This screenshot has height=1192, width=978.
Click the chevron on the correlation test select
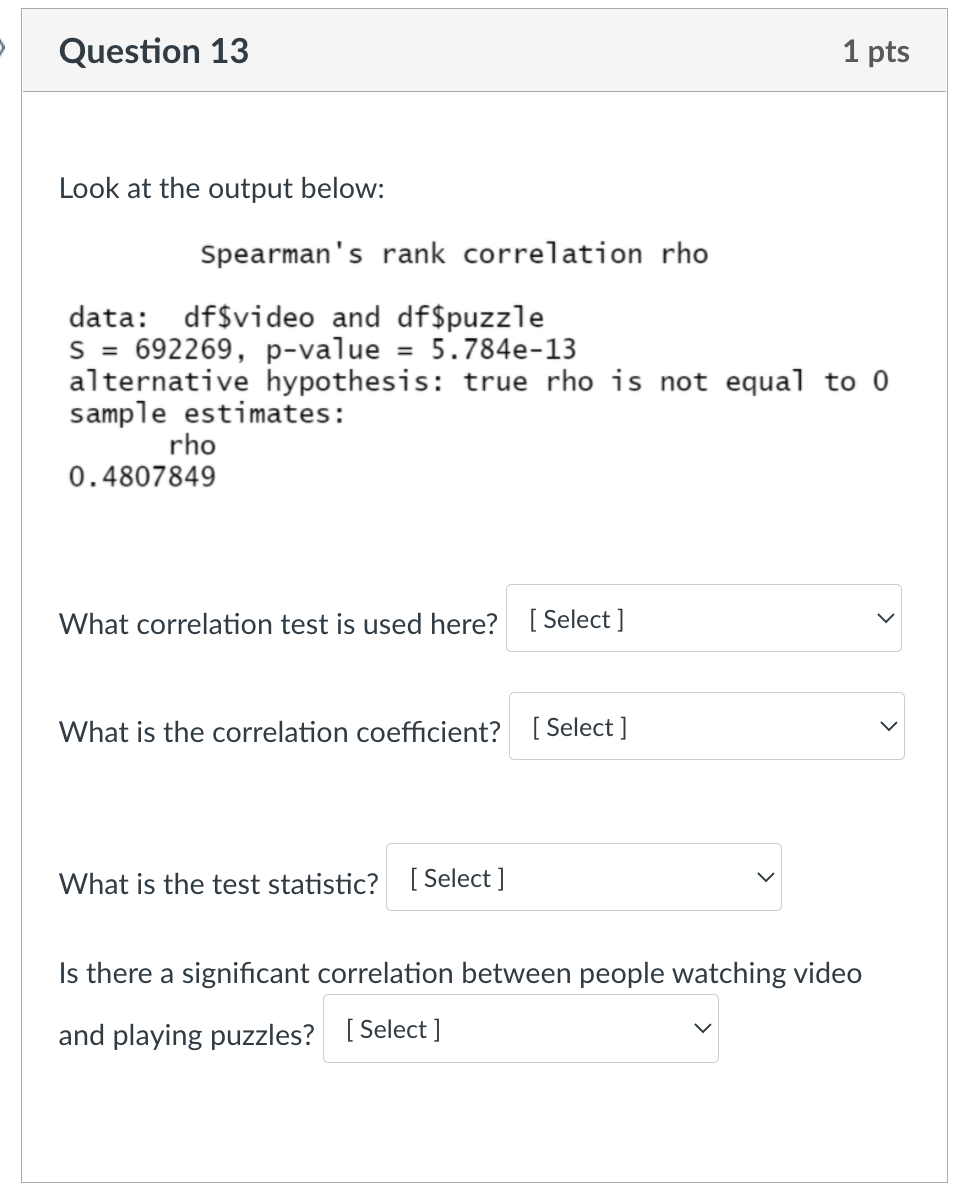(884, 618)
